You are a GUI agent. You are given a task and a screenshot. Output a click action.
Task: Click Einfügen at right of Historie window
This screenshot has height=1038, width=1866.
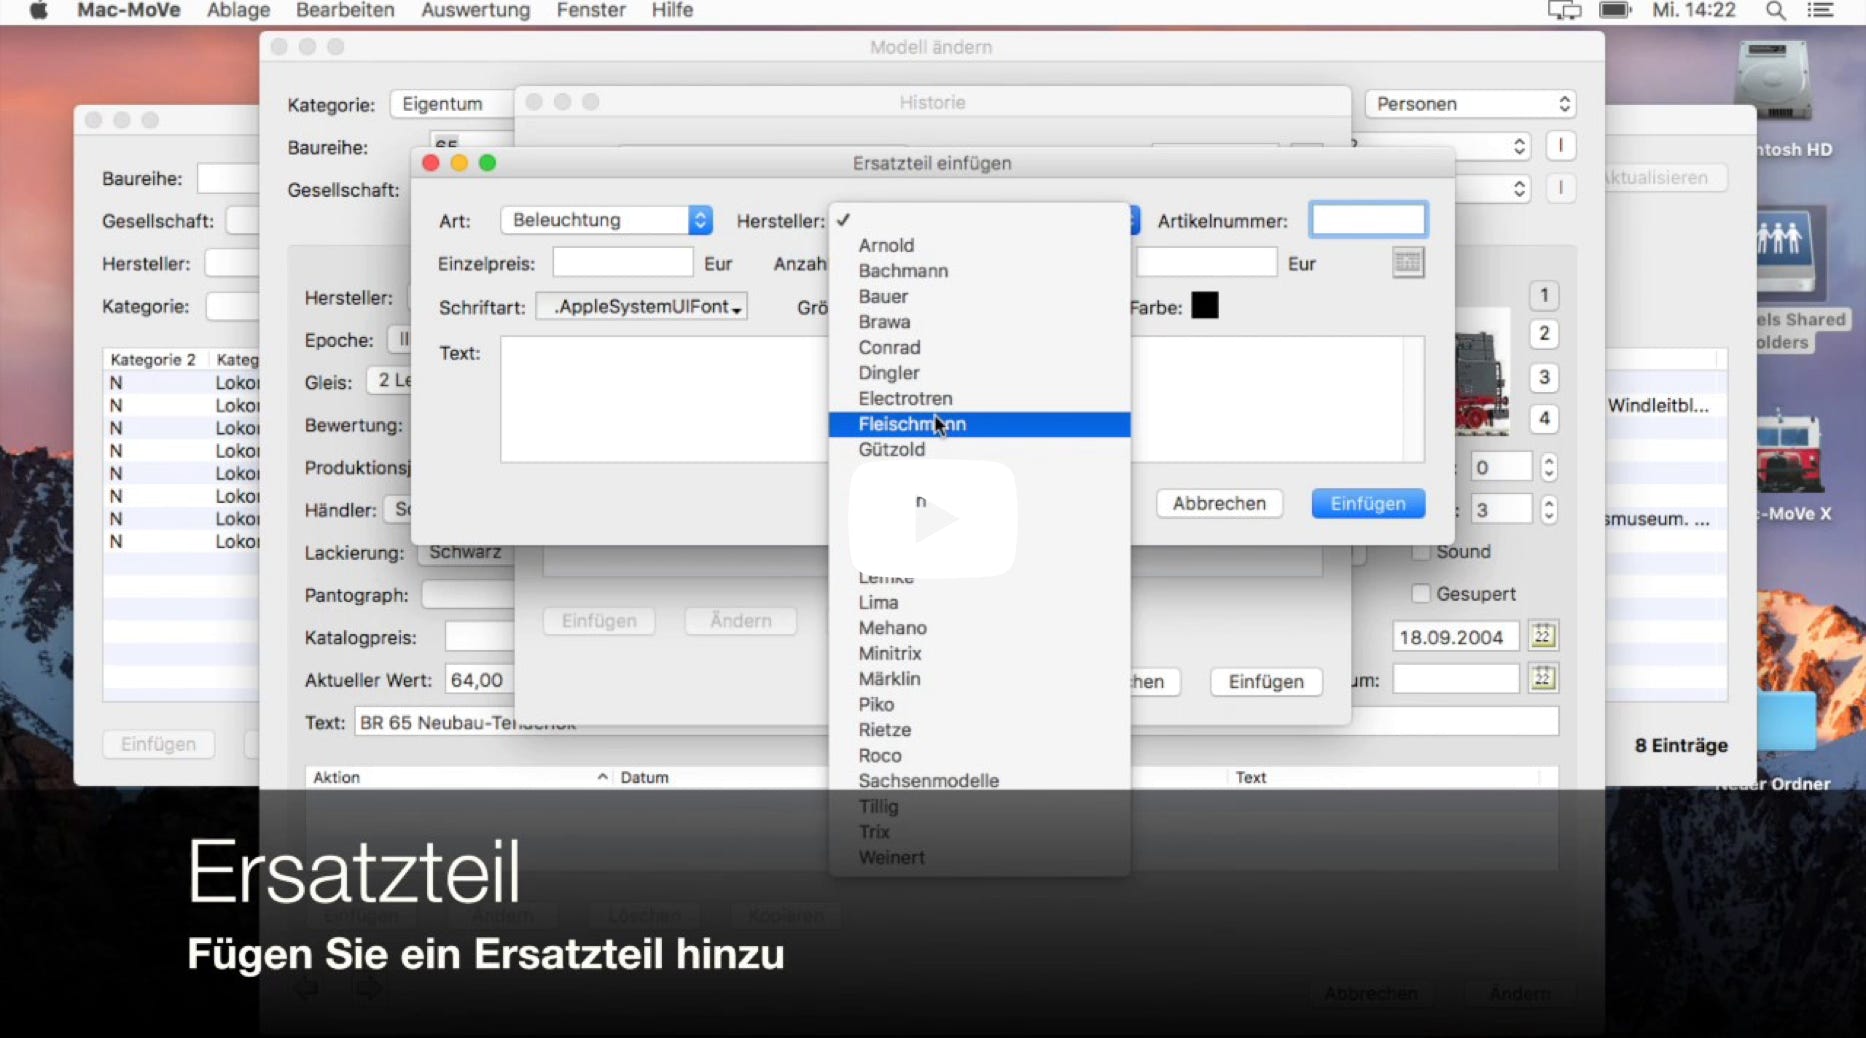[1266, 681]
